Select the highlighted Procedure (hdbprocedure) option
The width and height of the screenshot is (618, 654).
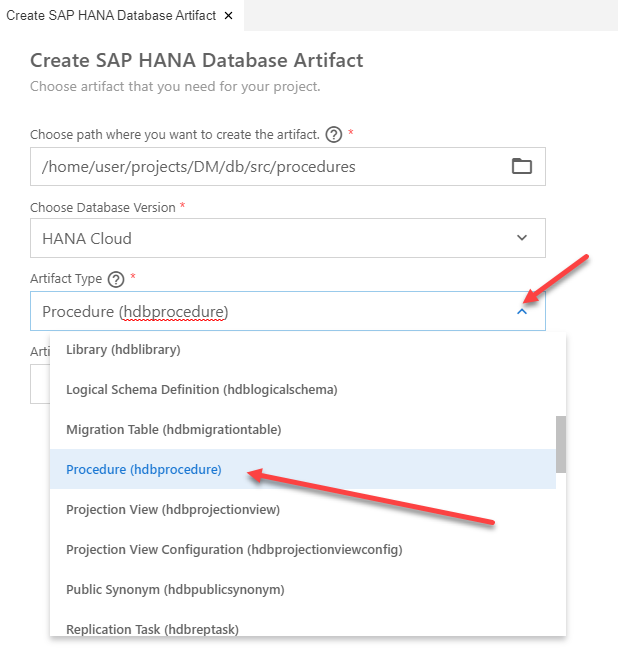pyautogui.click(x=303, y=469)
